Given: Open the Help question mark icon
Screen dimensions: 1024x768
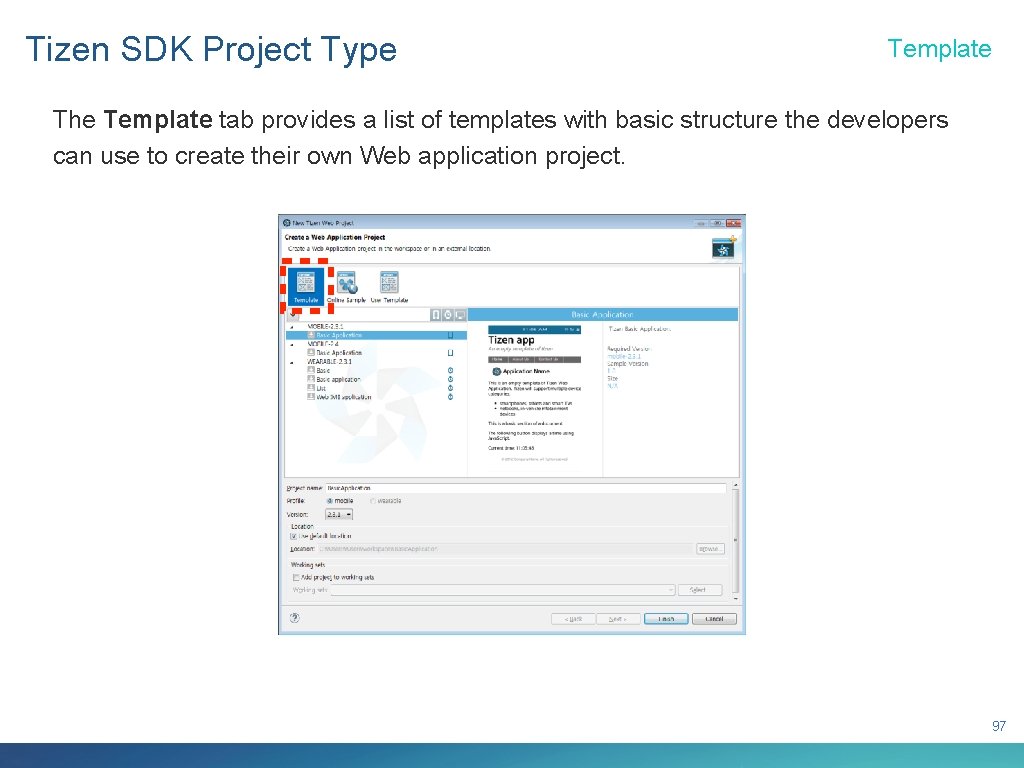Looking at the screenshot, I should 295,617.
